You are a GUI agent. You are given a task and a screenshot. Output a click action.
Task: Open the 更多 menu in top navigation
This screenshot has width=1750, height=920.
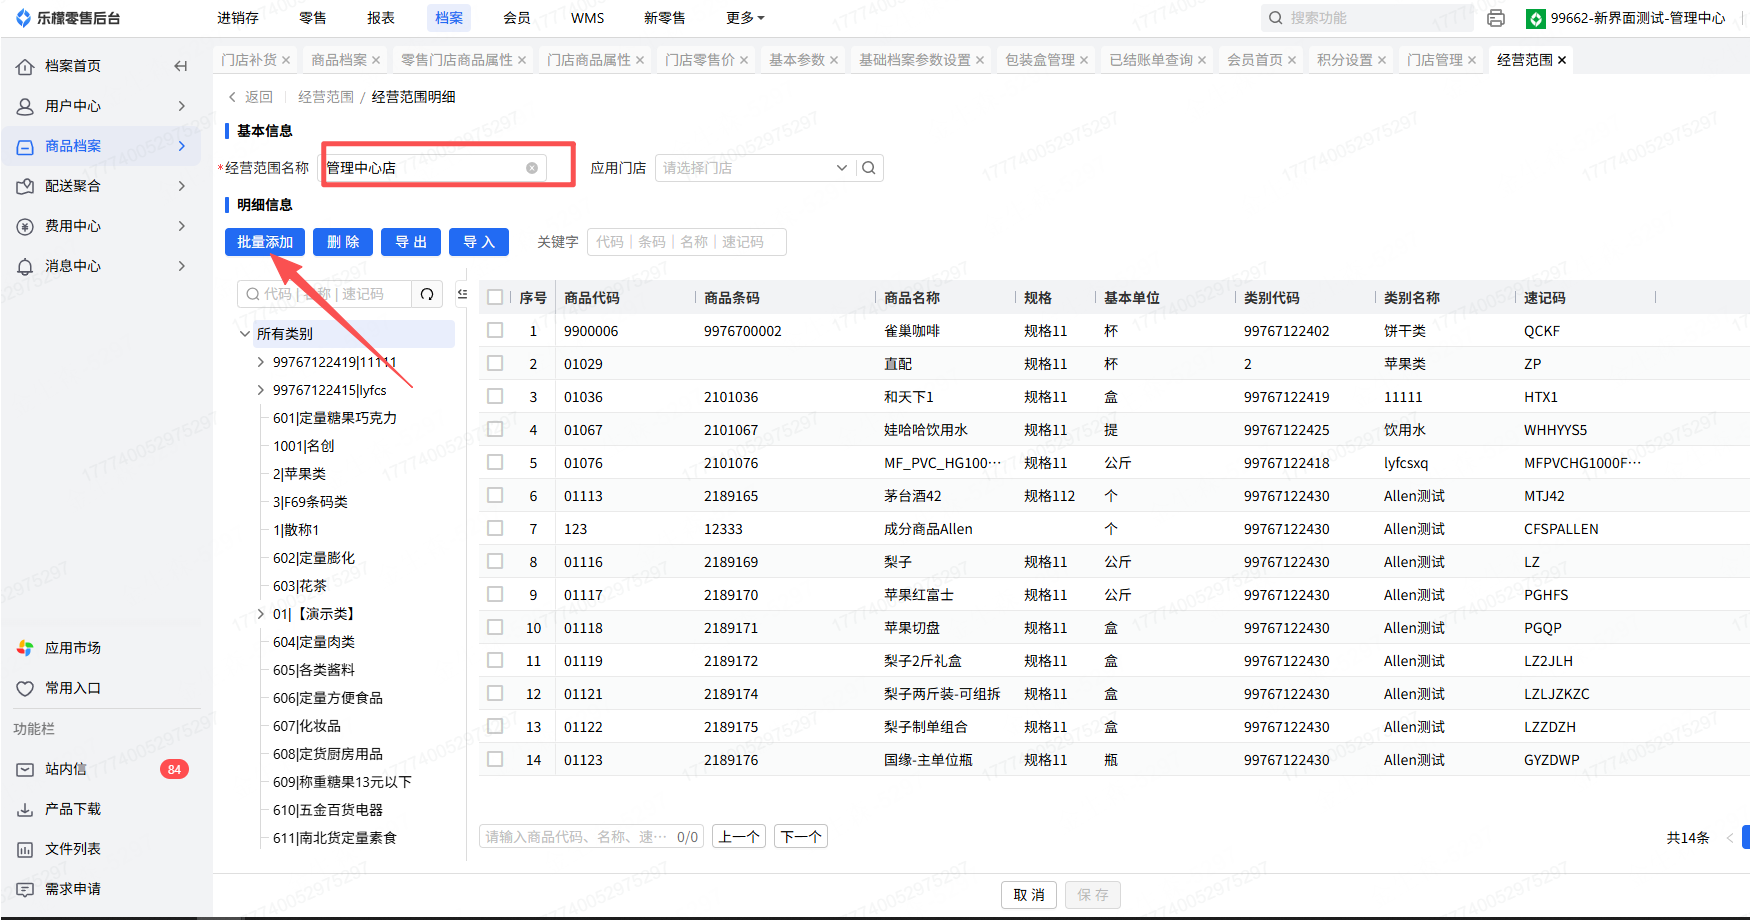click(x=745, y=18)
